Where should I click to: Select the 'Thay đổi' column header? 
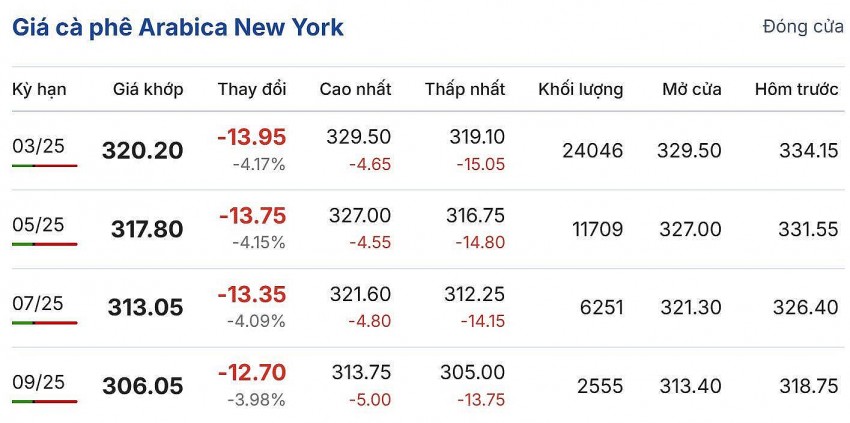(252, 90)
